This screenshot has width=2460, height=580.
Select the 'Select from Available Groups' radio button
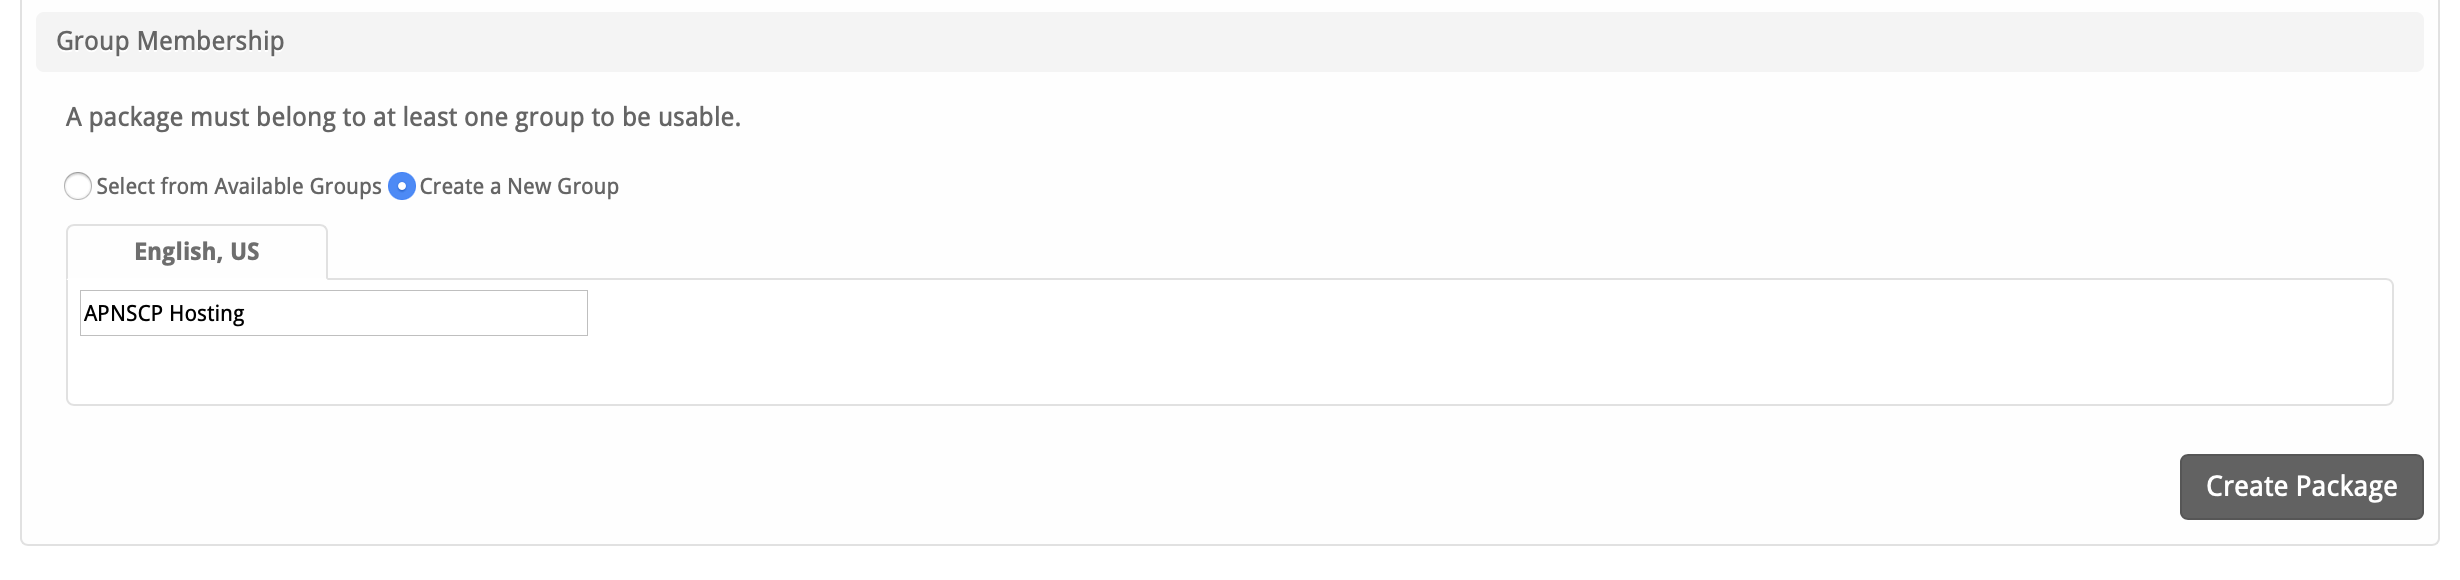78,187
